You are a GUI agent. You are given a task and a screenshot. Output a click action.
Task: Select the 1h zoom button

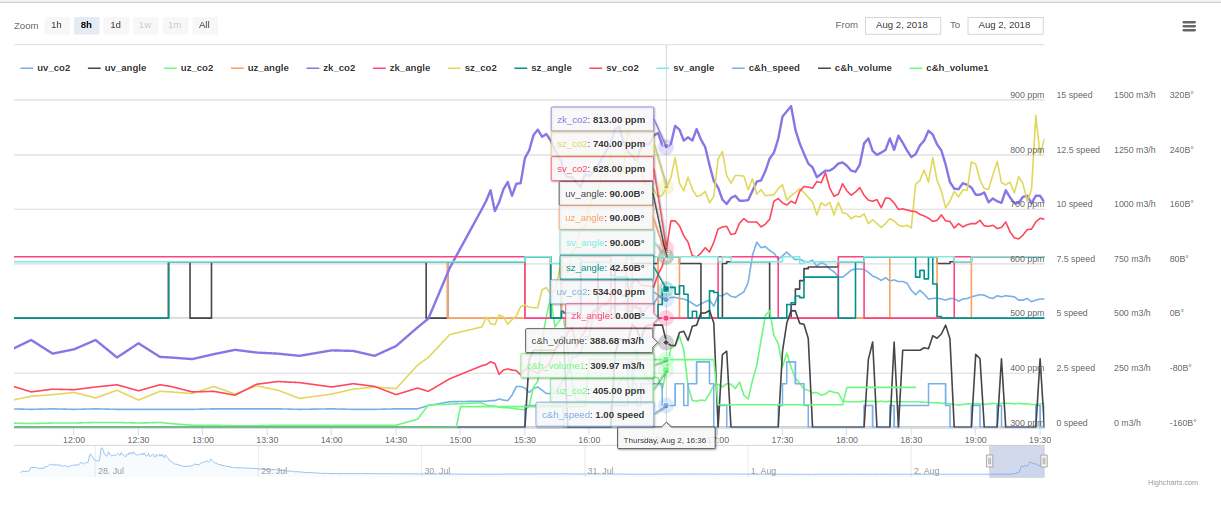click(x=57, y=25)
